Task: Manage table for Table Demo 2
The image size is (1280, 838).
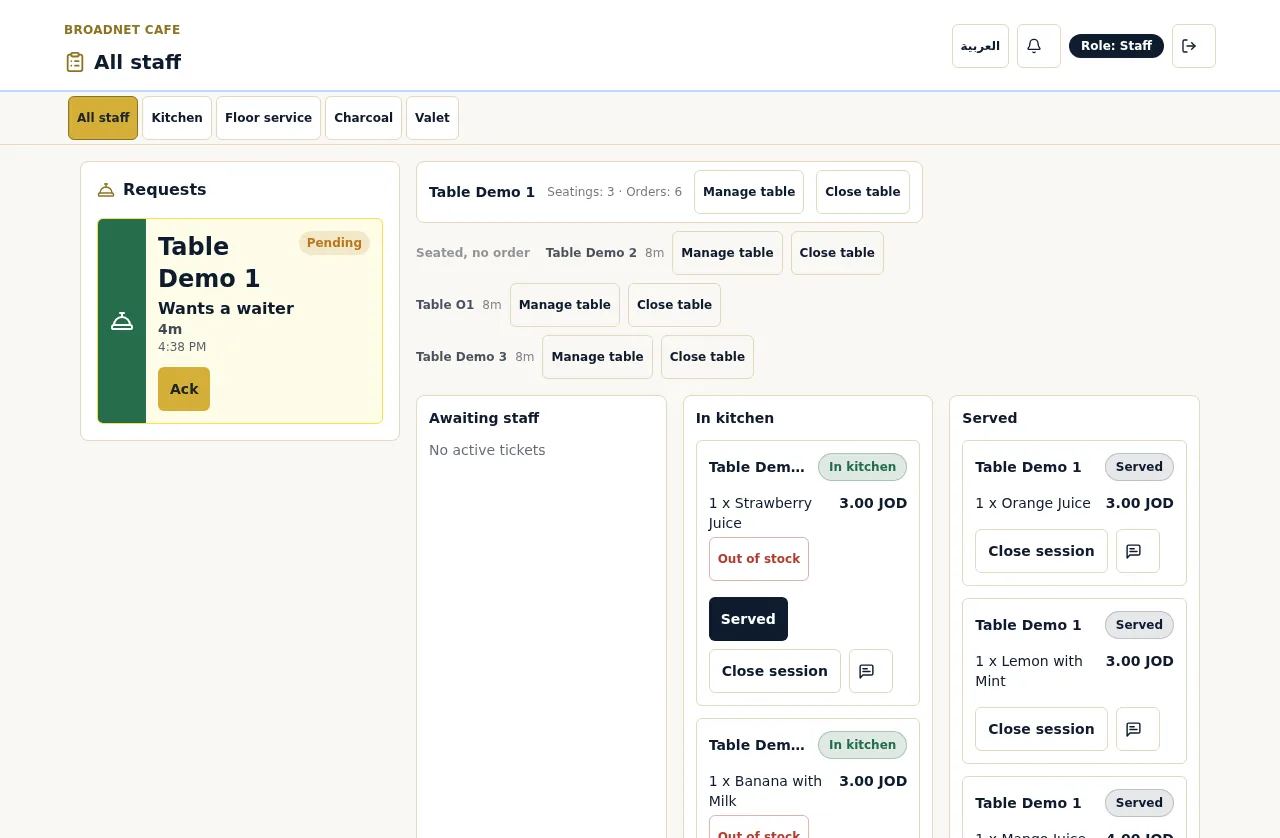Action: (727, 253)
